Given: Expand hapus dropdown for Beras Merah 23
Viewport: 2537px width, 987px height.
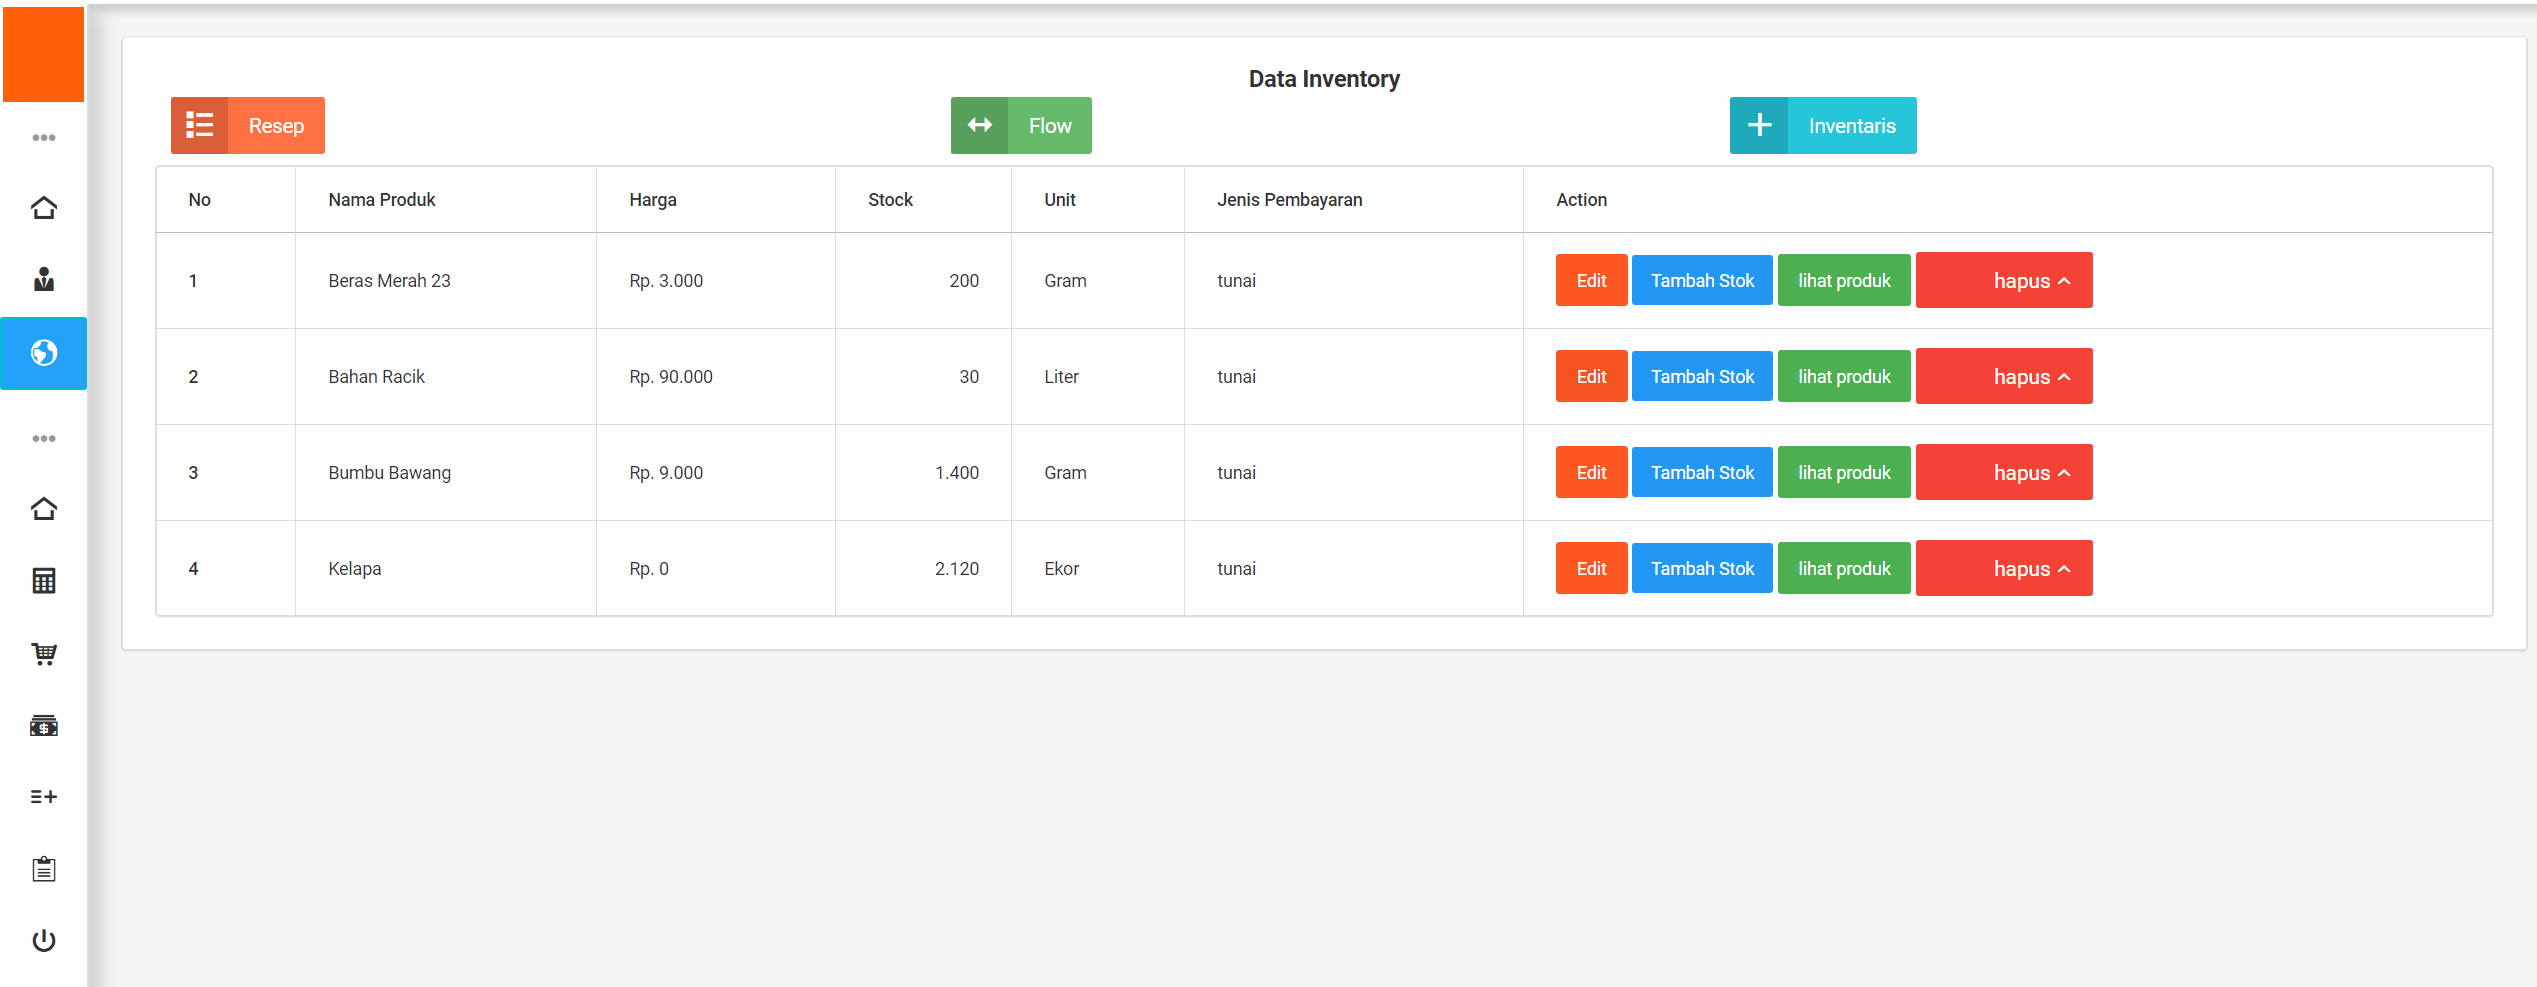Looking at the screenshot, I should [2004, 280].
